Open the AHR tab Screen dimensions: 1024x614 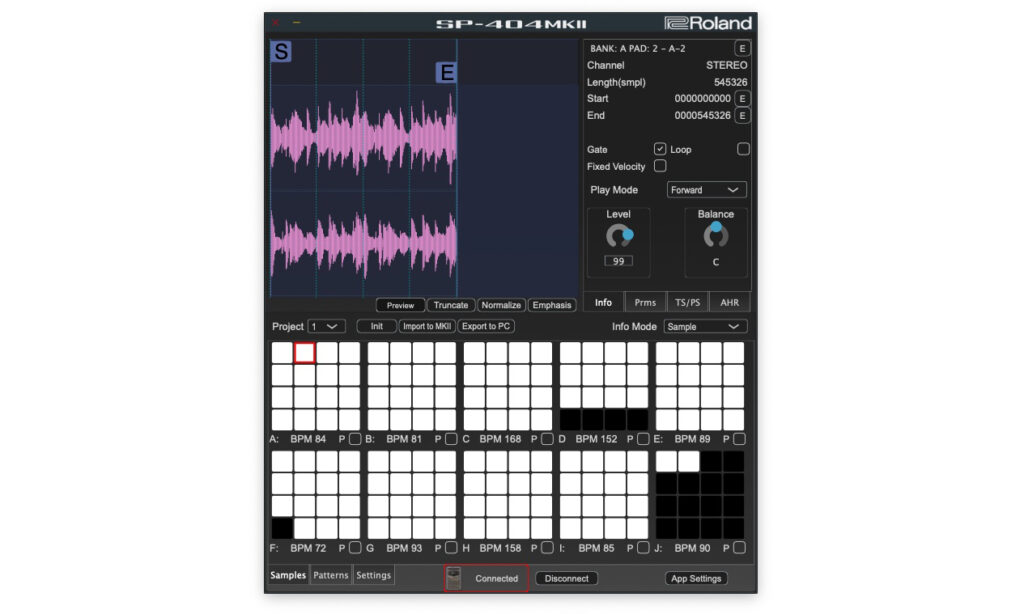click(729, 302)
